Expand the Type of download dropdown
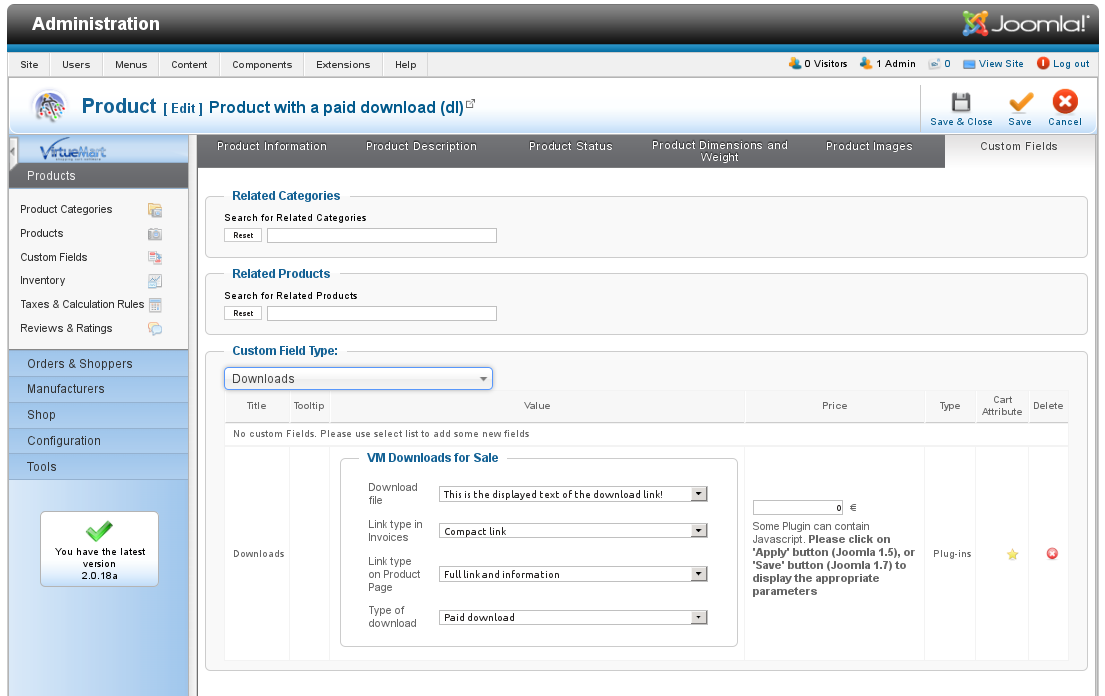Image resolution: width=1105 pixels, height=696 pixels. tap(573, 618)
